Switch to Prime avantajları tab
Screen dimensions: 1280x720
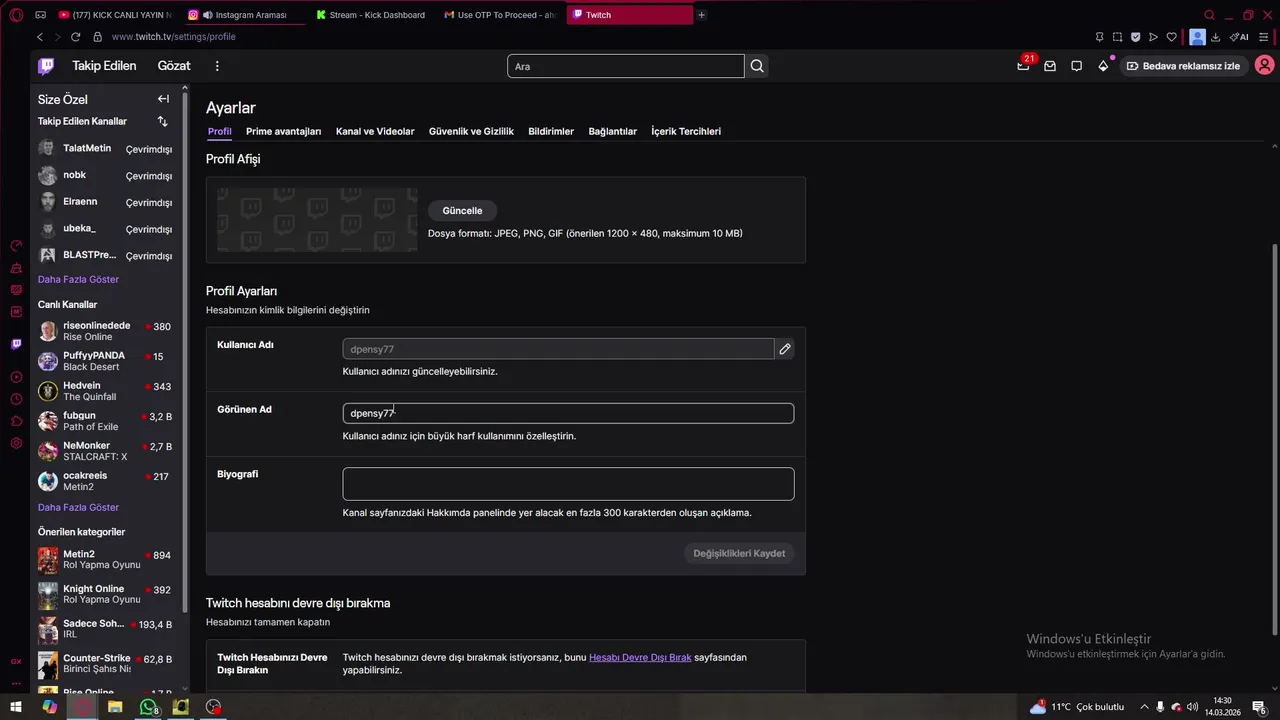click(283, 131)
